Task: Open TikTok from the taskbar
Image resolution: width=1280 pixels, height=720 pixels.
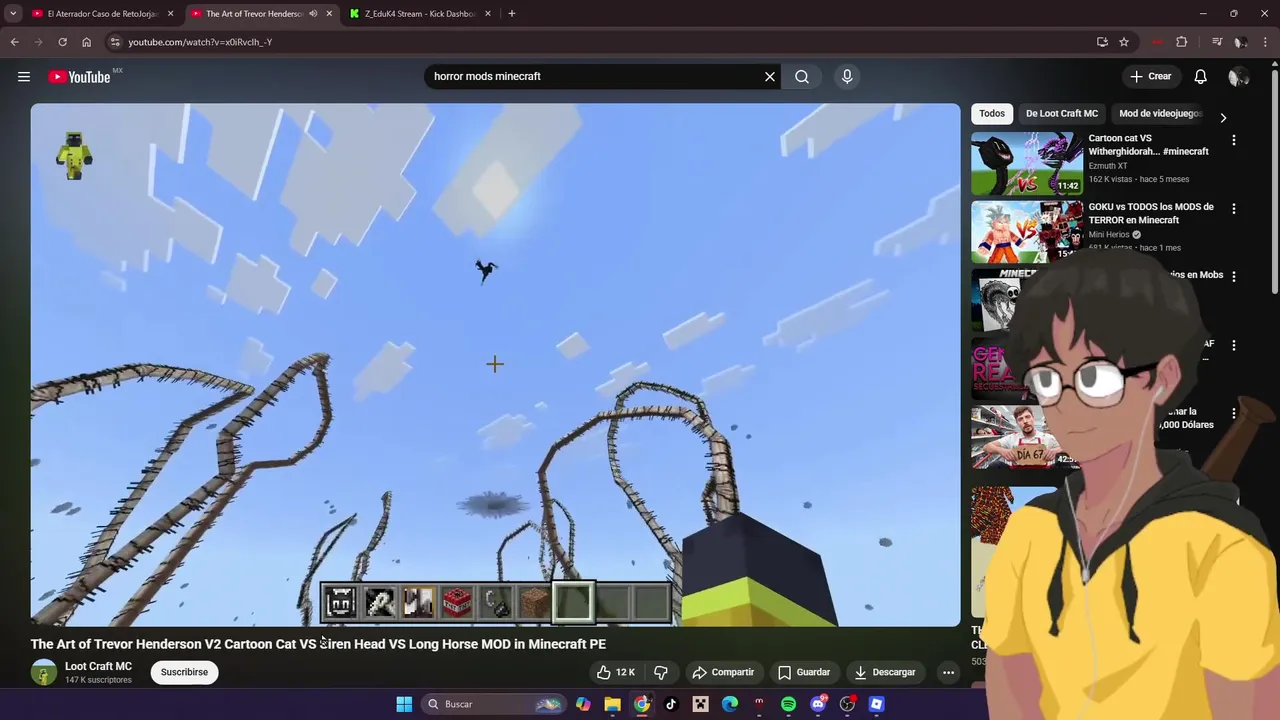Action: (x=671, y=704)
